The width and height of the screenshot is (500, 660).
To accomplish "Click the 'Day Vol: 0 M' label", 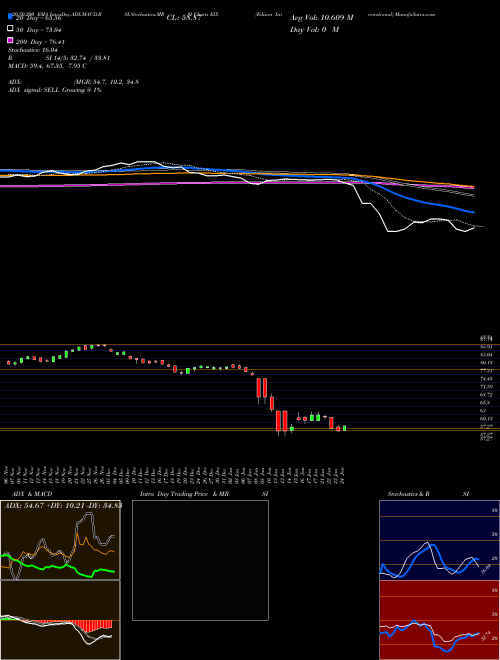I will 314,30.
